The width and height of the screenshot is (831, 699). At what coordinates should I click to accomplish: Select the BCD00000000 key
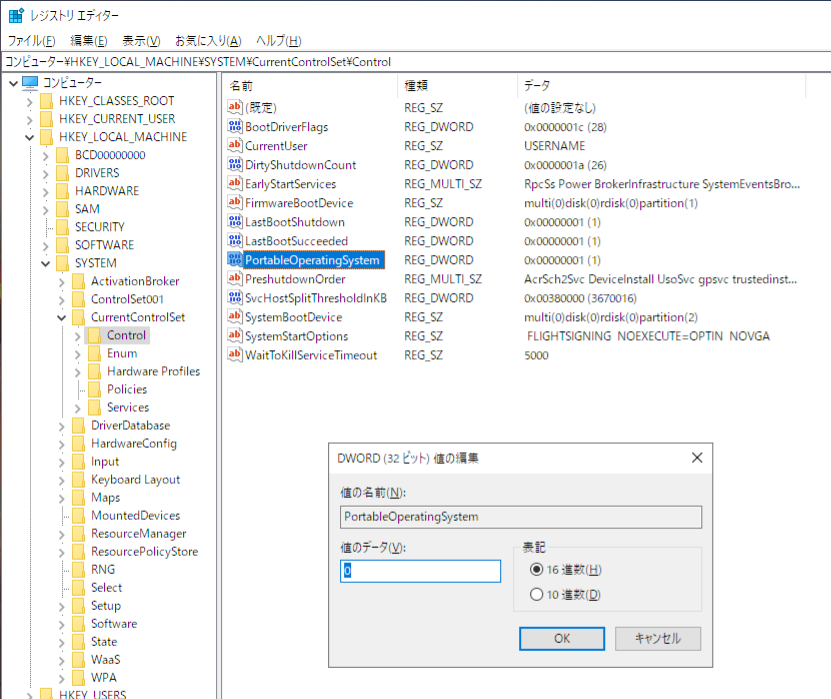click(110, 155)
